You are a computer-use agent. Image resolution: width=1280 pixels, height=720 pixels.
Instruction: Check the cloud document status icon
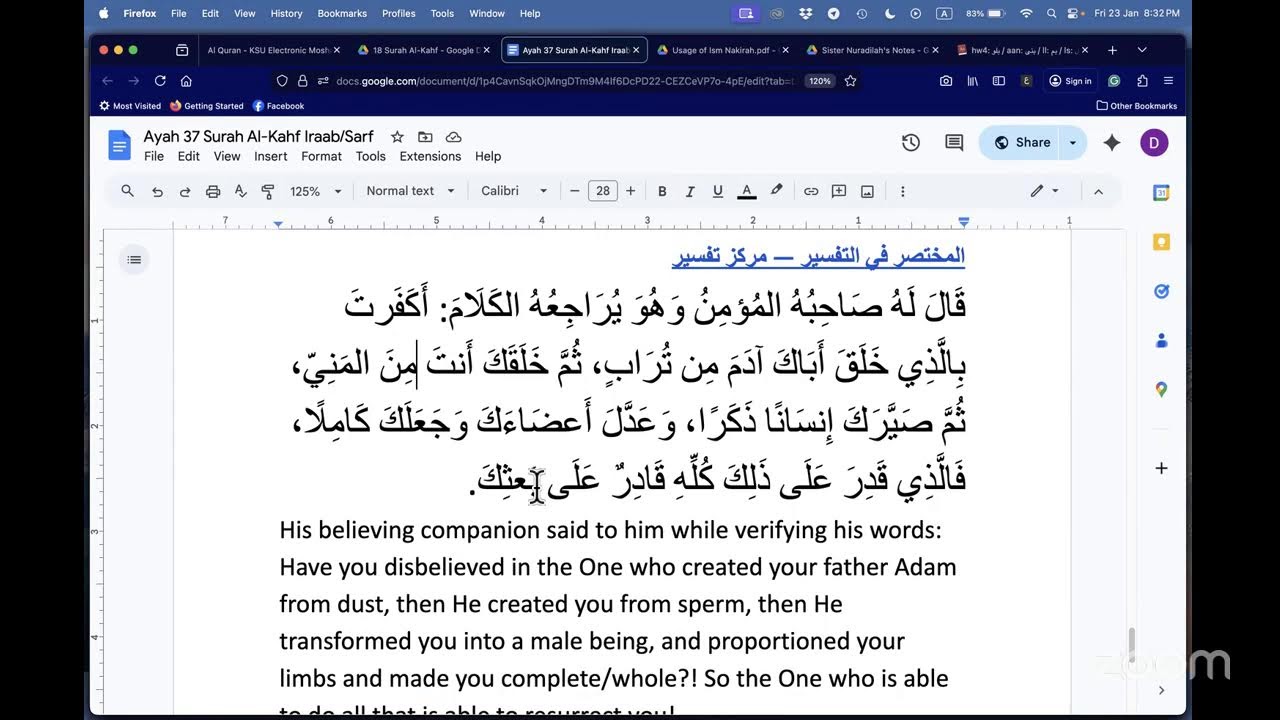pos(453,137)
